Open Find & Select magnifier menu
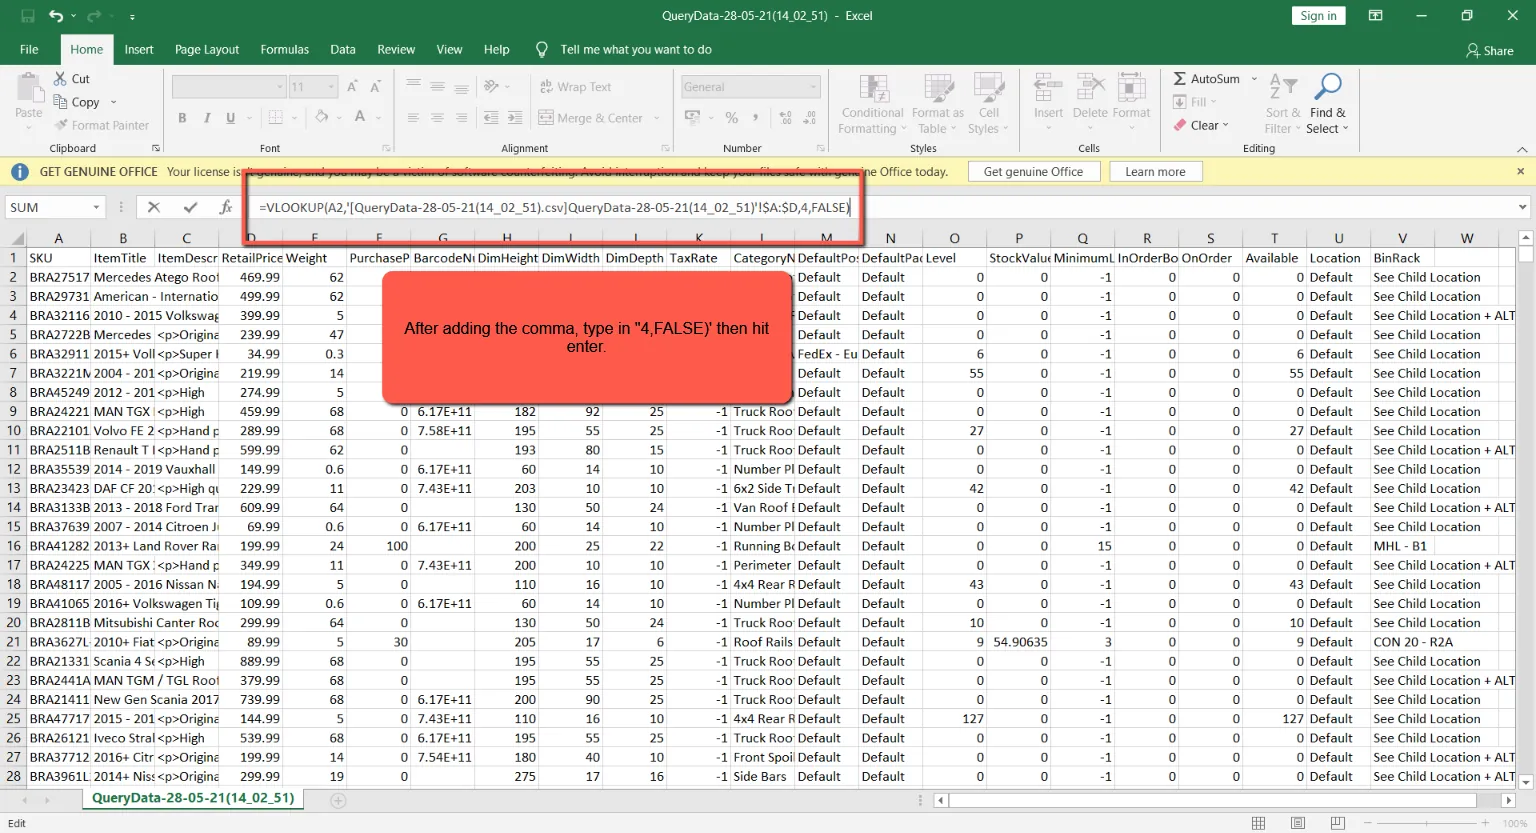Image resolution: width=1536 pixels, height=833 pixels. click(x=1328, y=103)
